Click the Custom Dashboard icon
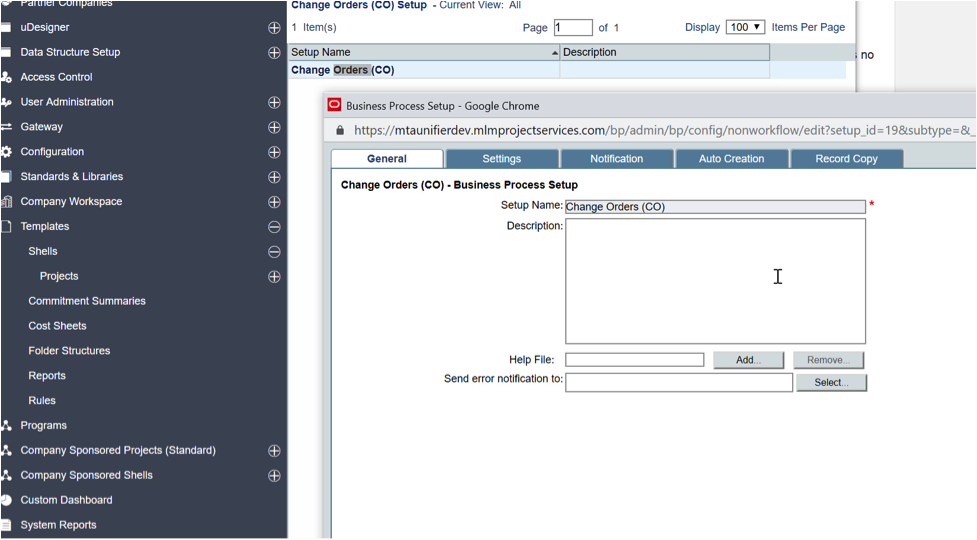 (x=6, y=500)
